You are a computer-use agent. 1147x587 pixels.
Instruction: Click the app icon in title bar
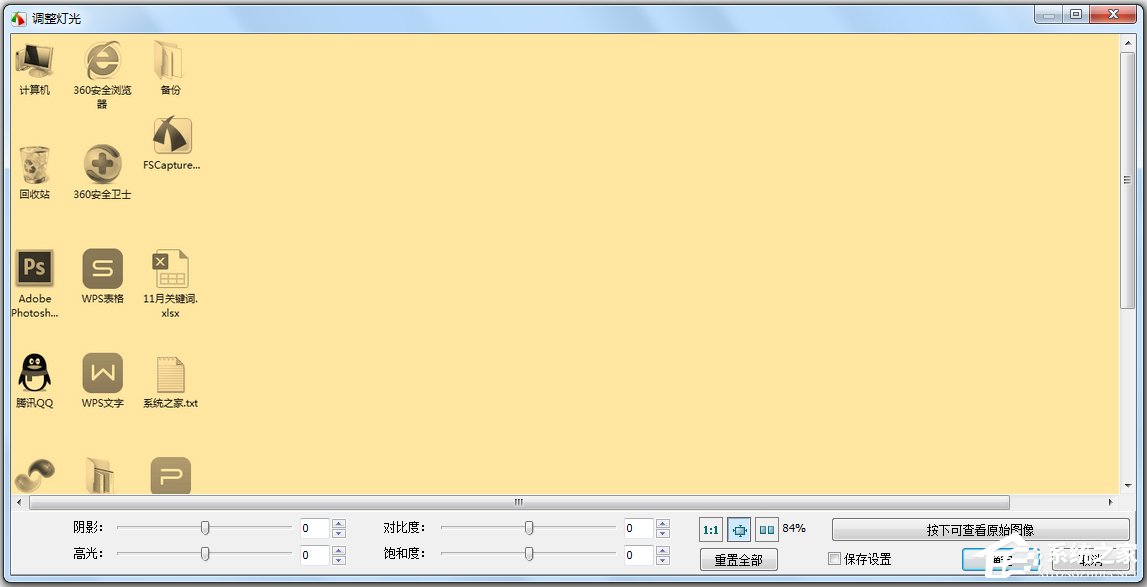(18, 18)
